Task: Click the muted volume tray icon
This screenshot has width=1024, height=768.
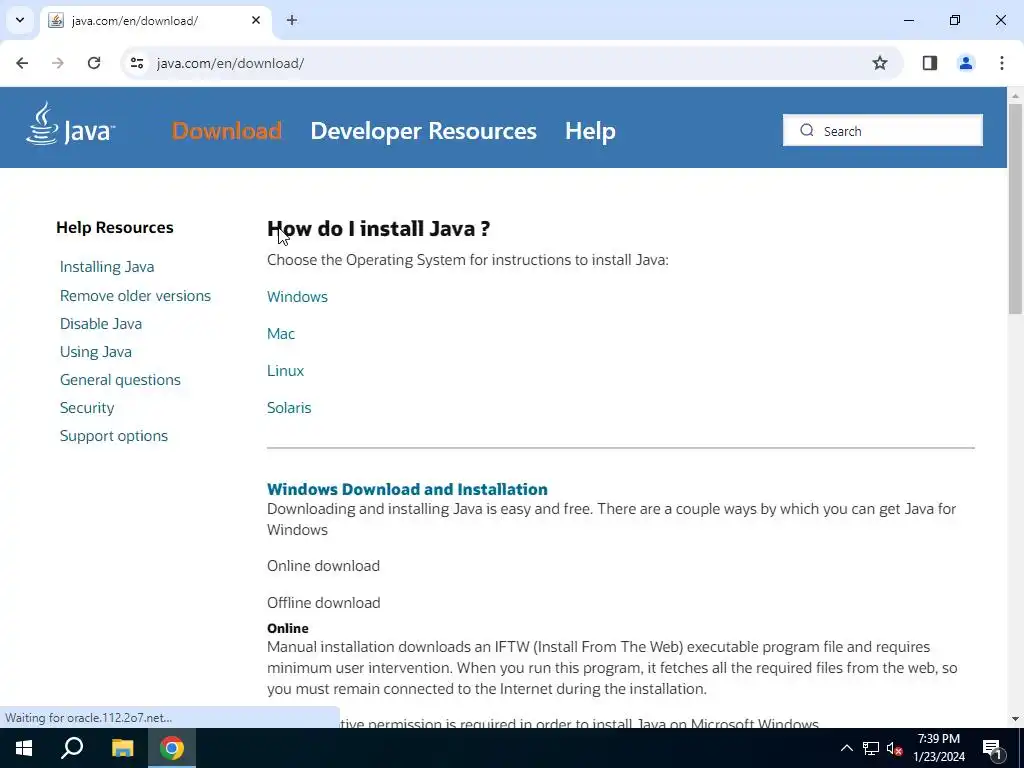Action: [x=894, y=748]
